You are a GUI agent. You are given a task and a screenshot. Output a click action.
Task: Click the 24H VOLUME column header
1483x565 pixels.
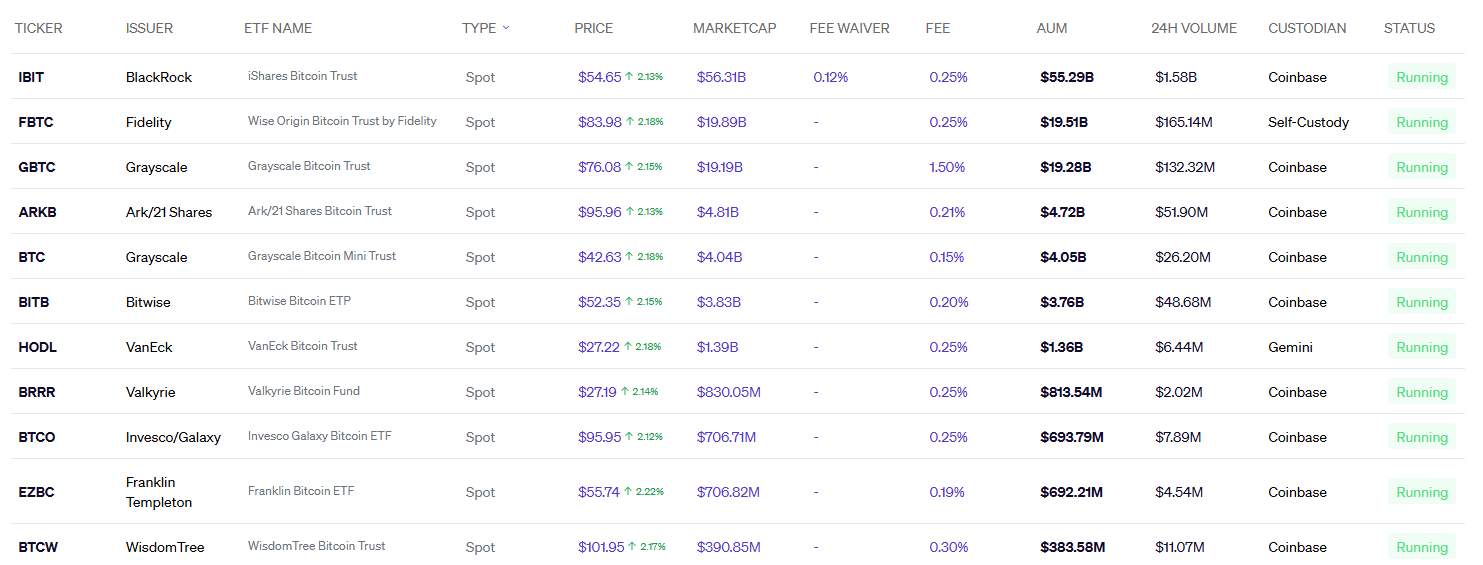1193,28
